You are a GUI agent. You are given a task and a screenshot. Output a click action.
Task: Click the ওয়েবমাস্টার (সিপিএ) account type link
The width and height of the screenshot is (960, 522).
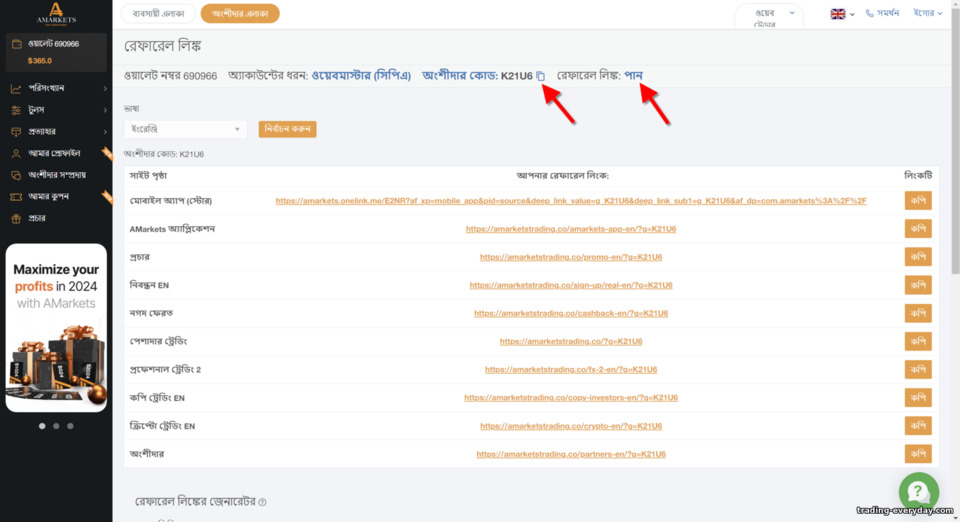[361, 75]
